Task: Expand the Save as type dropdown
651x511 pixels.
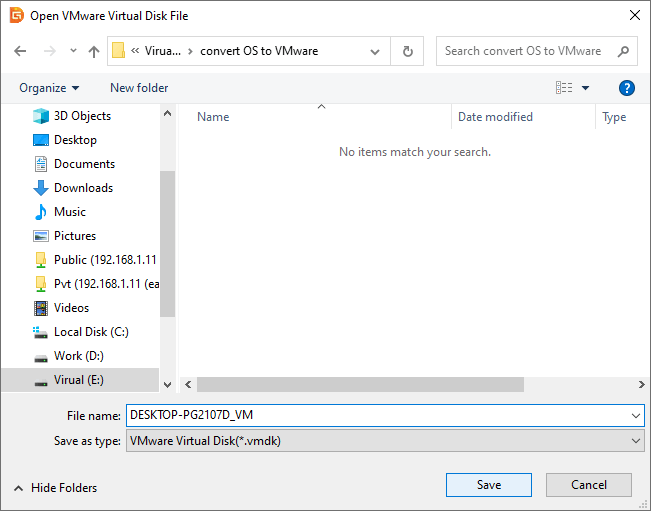Action: click(x=637, y=441)
